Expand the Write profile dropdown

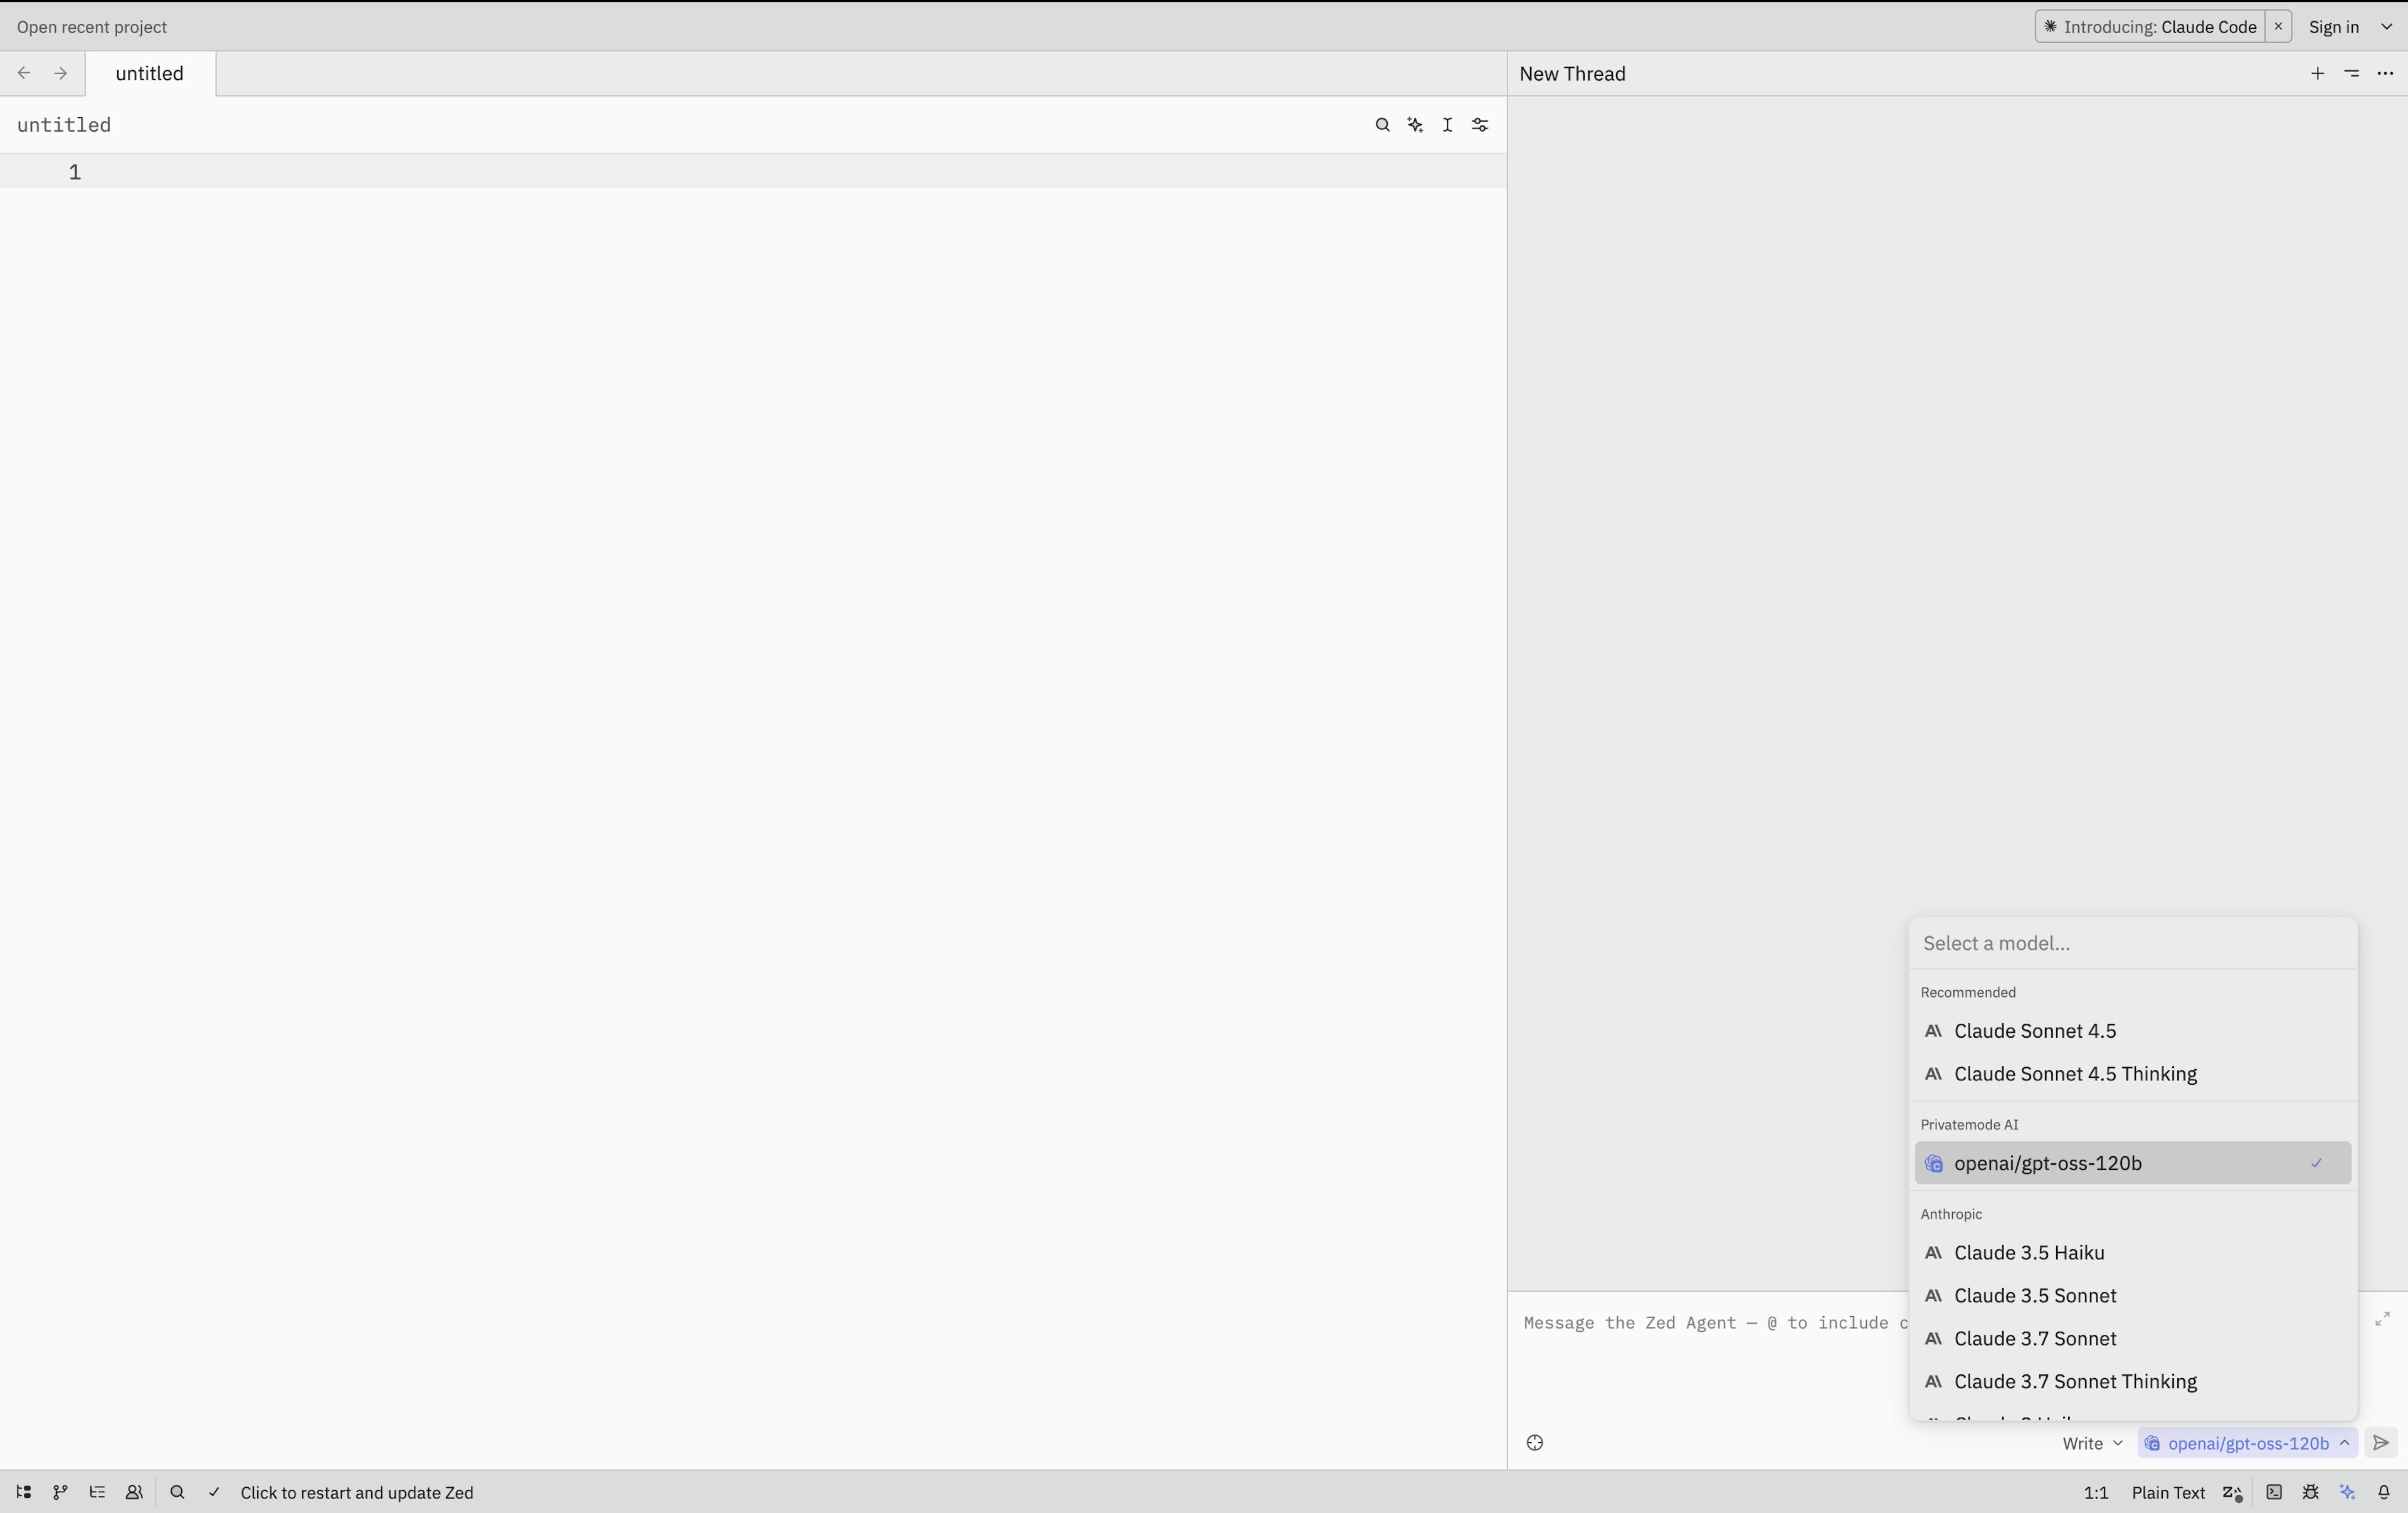[2092, 1443]
